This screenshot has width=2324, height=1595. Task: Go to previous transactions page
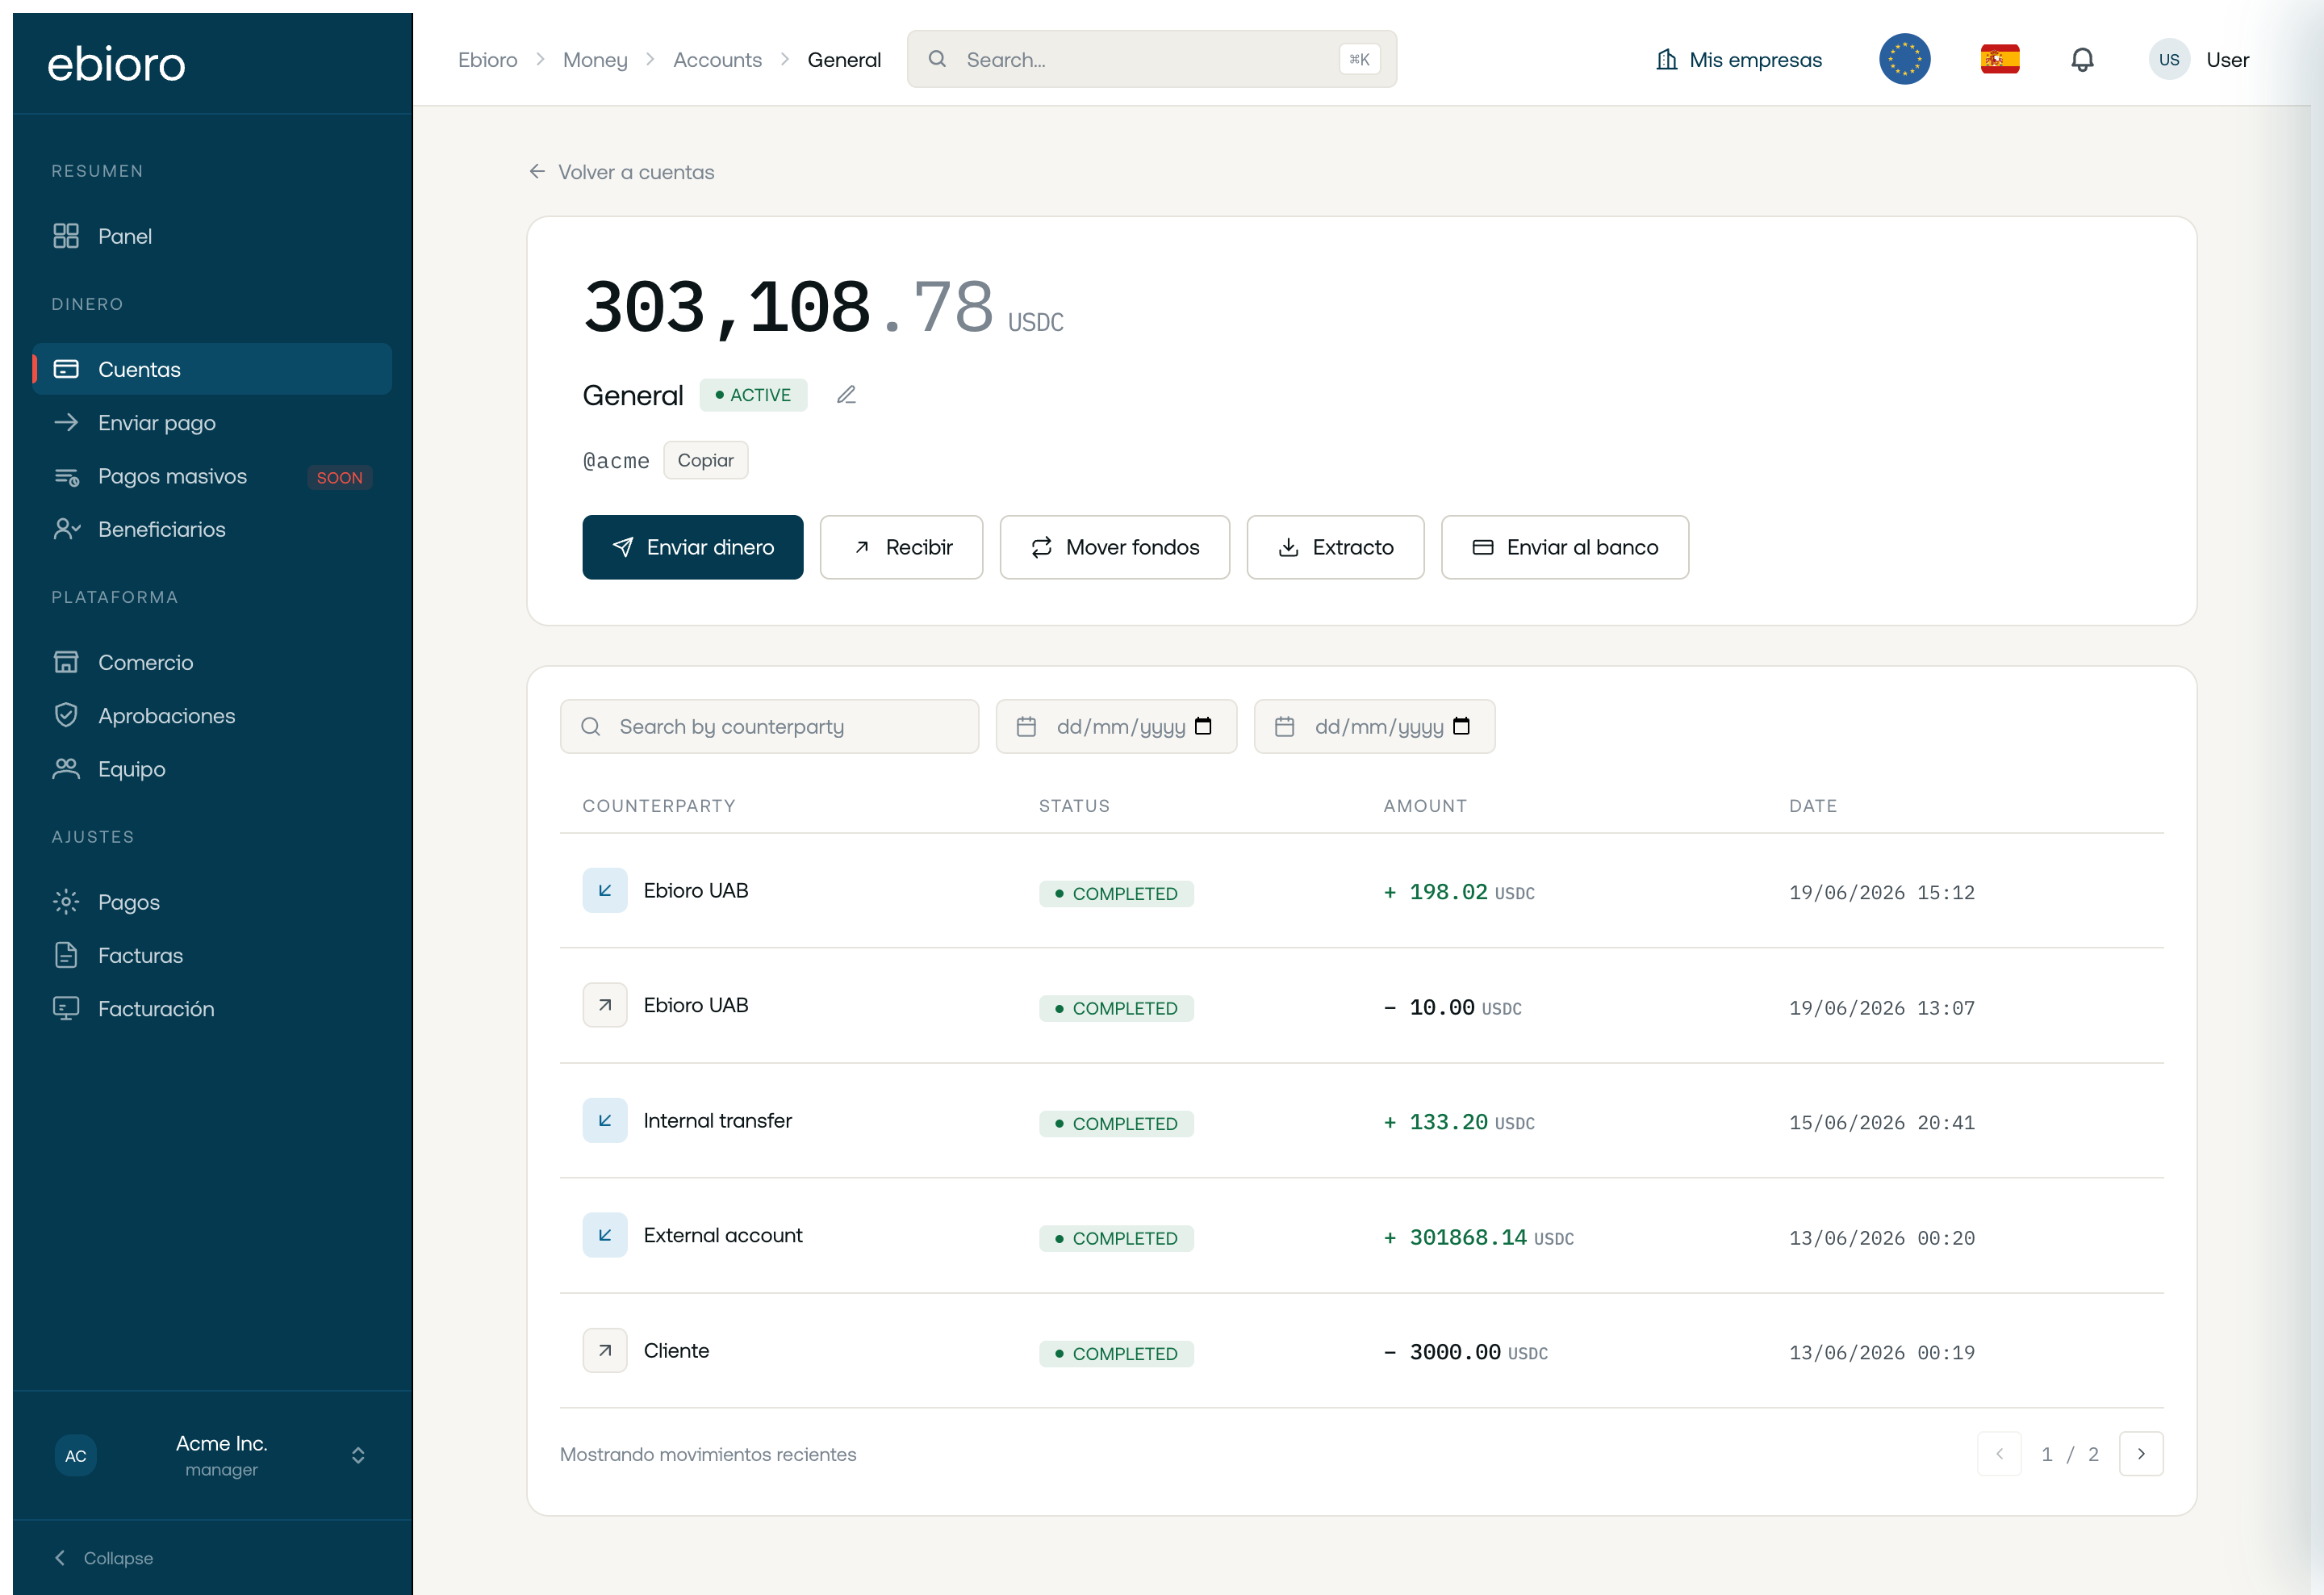tap(1999, 1454)
